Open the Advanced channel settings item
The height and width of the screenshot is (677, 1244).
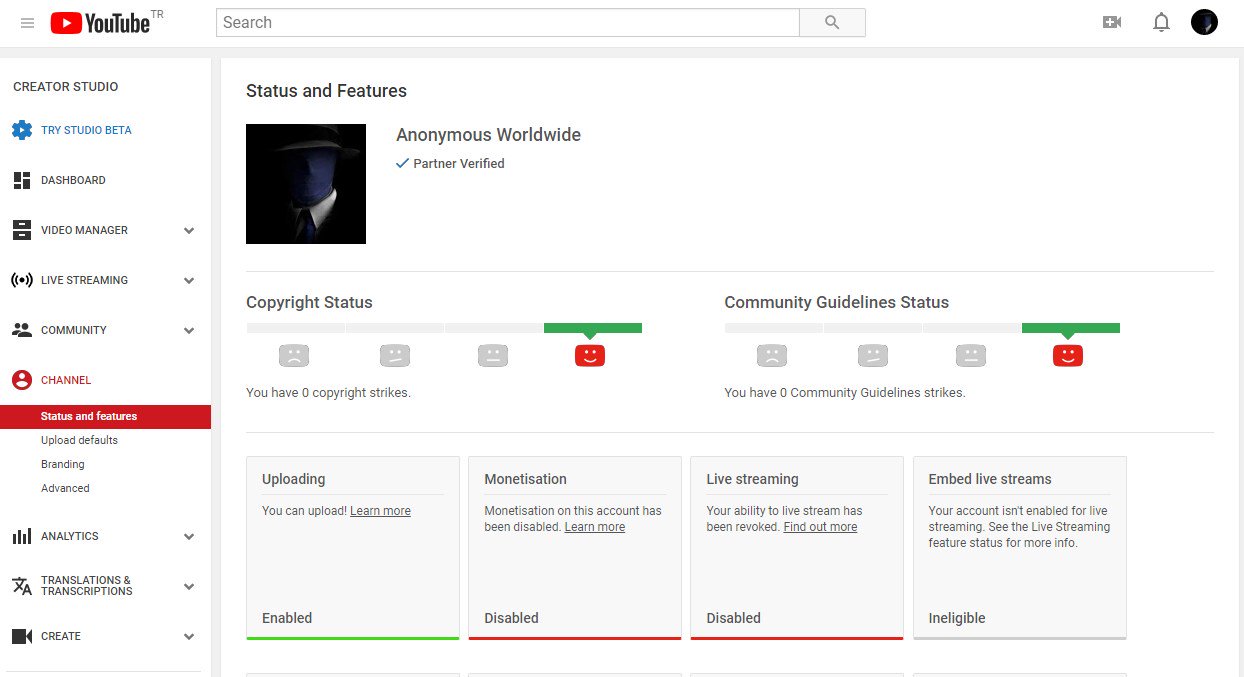point(65,488)
